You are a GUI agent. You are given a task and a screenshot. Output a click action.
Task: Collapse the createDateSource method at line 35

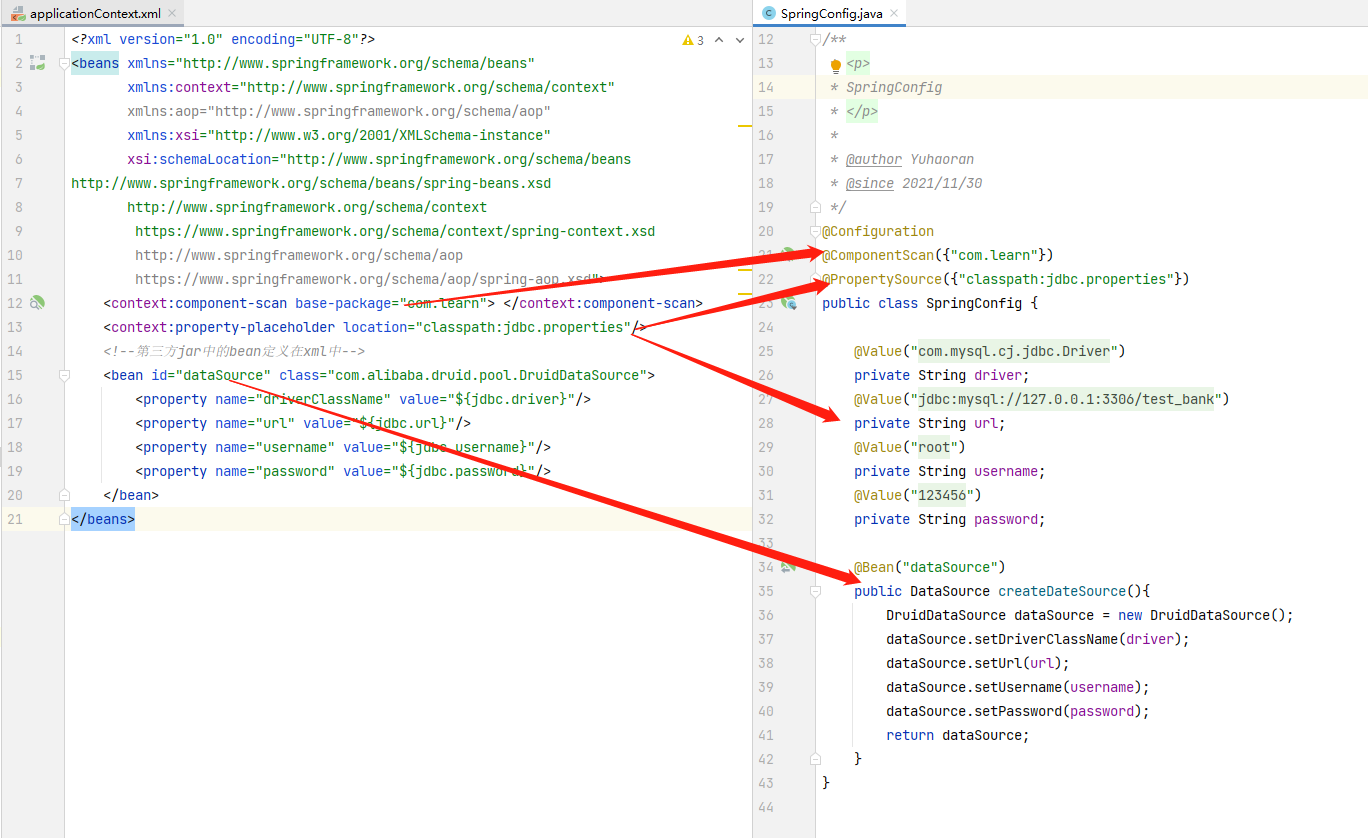point(816,591)
